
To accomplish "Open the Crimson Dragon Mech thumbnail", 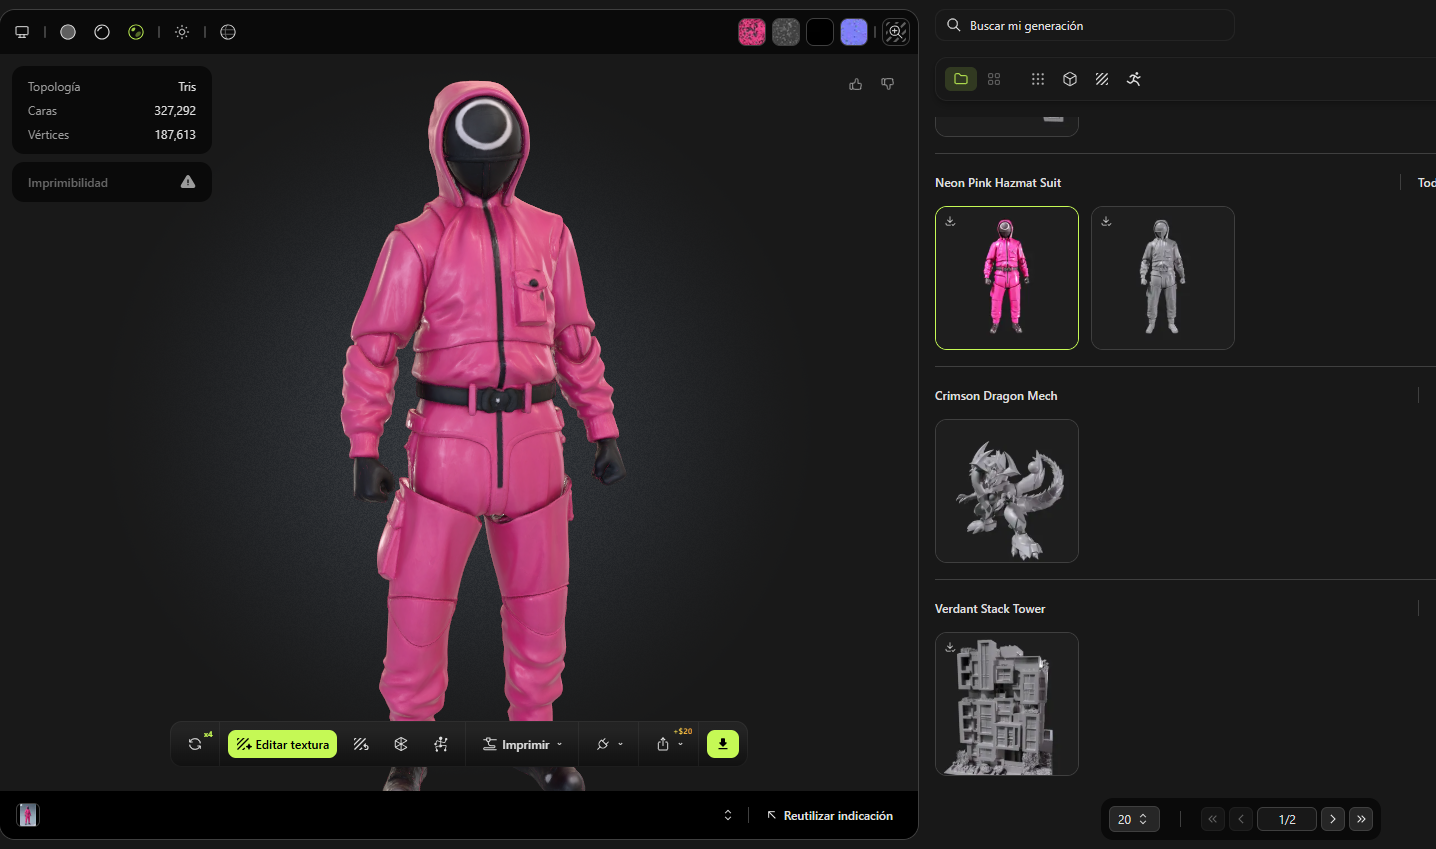I will [x=1007, y=491].
